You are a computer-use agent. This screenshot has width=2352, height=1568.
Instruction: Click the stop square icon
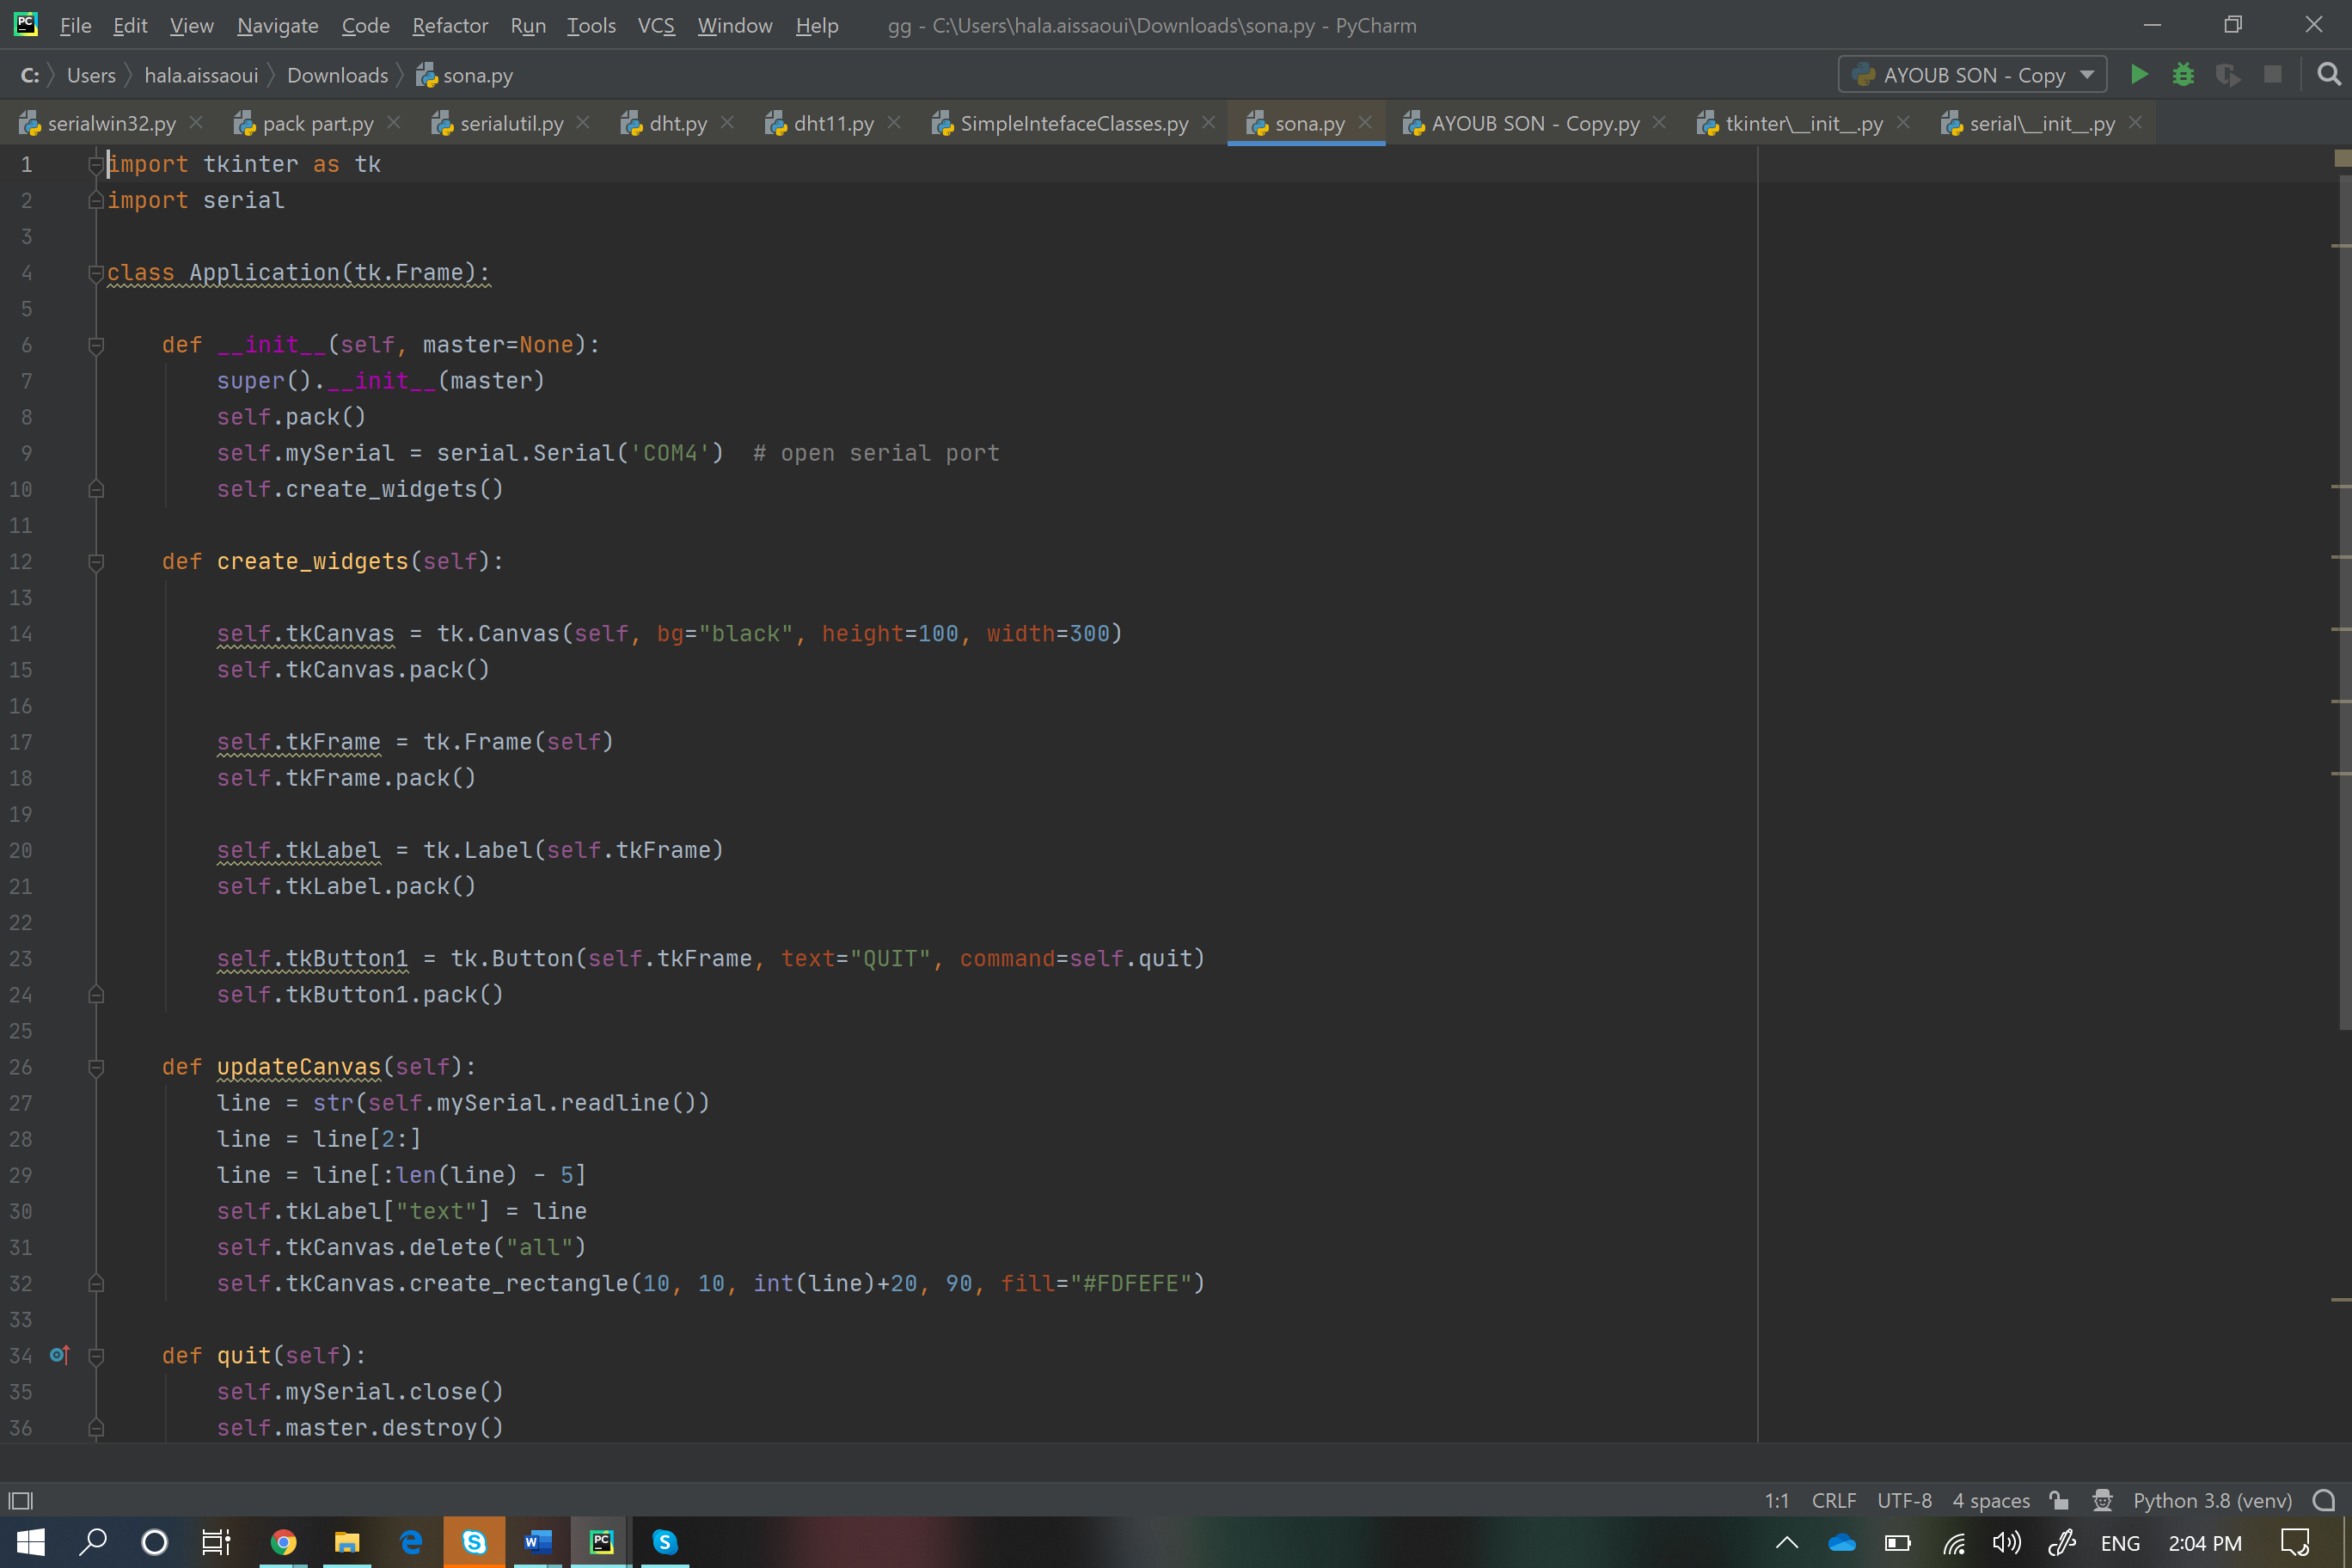[x=2272, y=75]
